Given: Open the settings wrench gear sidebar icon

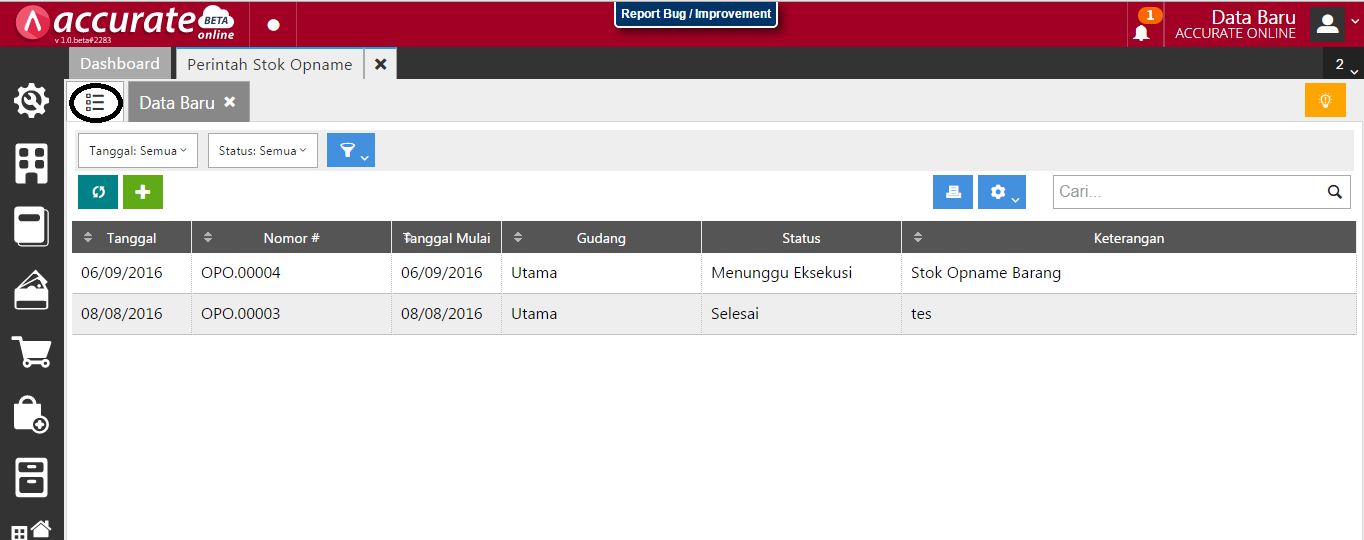Looking at the screenshot, I should click(31, 100).
